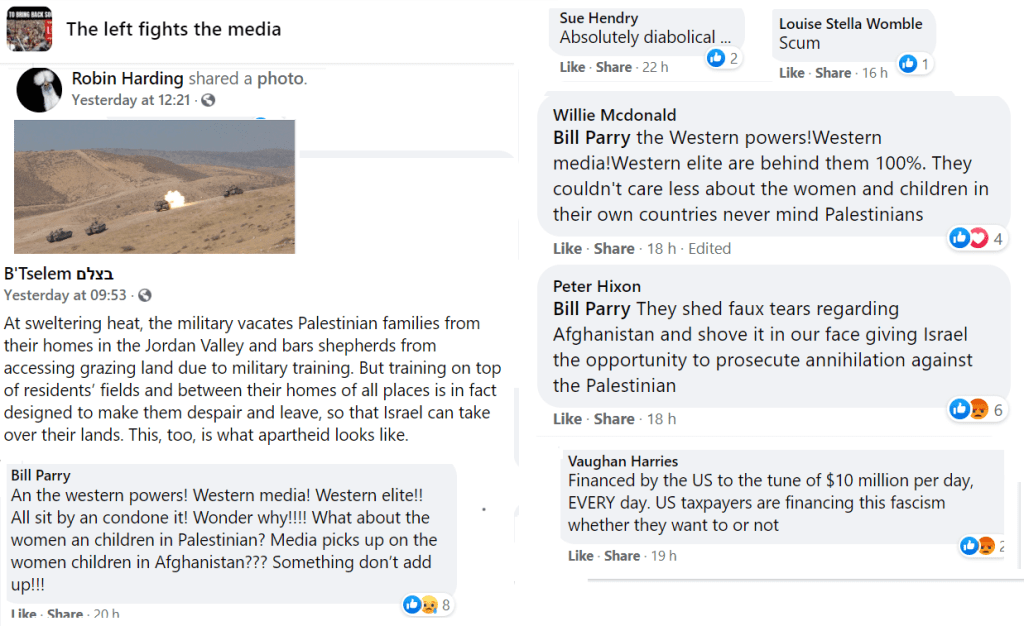This screenshot has height=626, width=1024.
Task: View edit history on Willie Mcdonald's comment
Action: 710,248
